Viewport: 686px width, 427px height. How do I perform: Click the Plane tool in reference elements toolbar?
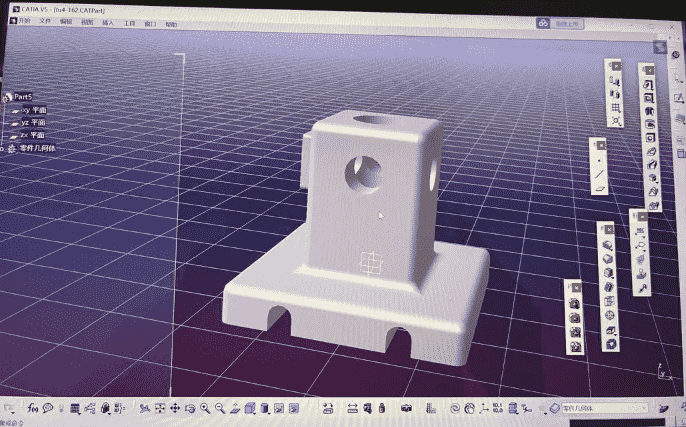[599, 188]
